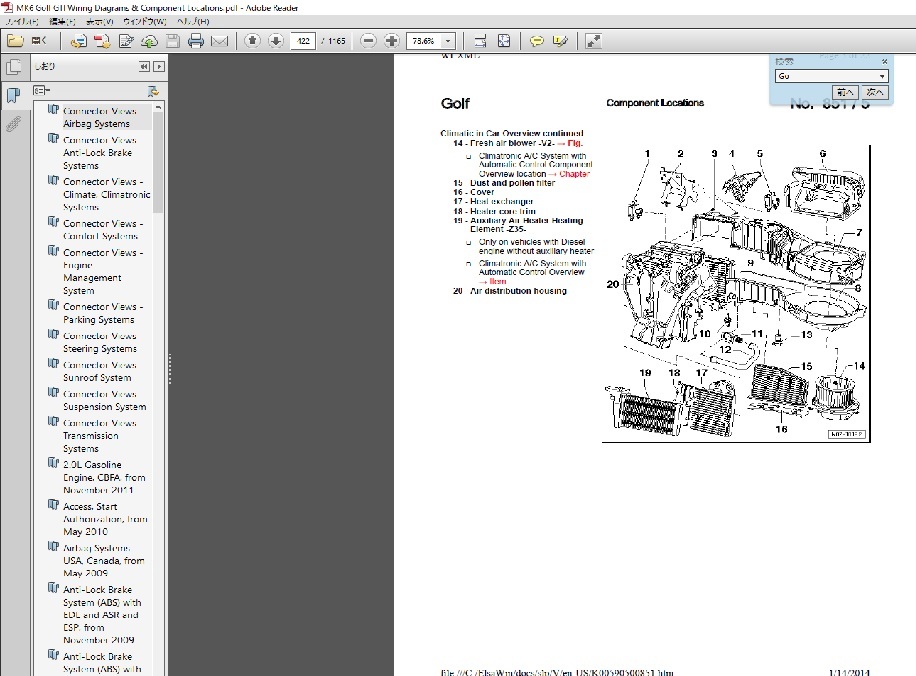This screenshot has height=676, width=916.
Task: Switch to read mode with the arrows icon
Action: (x=593, y=41)
